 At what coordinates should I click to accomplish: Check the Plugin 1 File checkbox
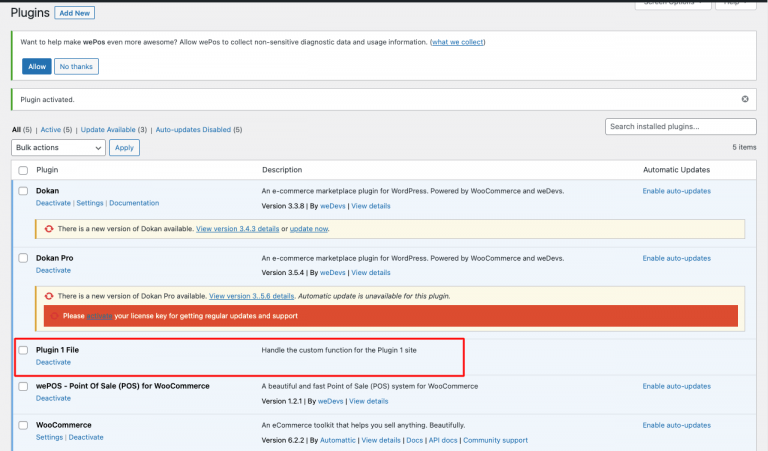(x=23, y=350)
